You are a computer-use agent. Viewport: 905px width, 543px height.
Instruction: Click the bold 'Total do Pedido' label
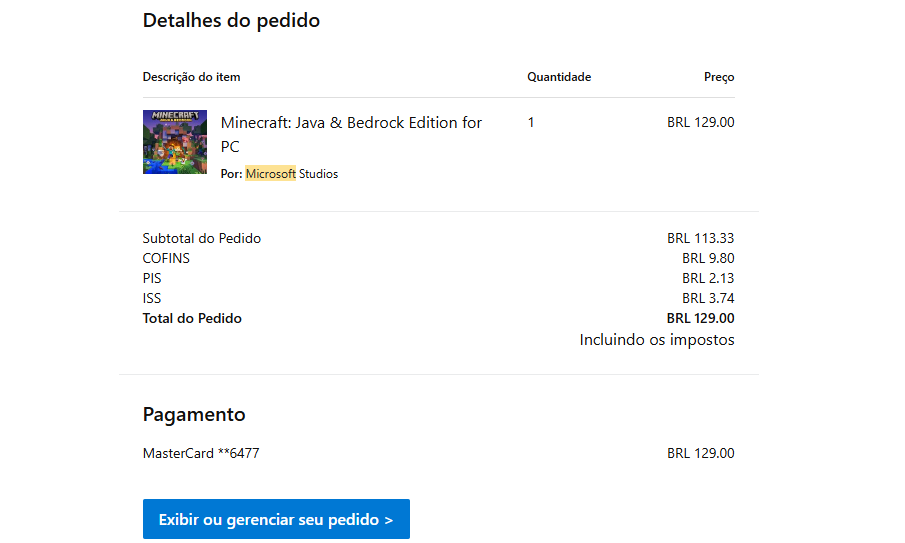tap(192, 318)
